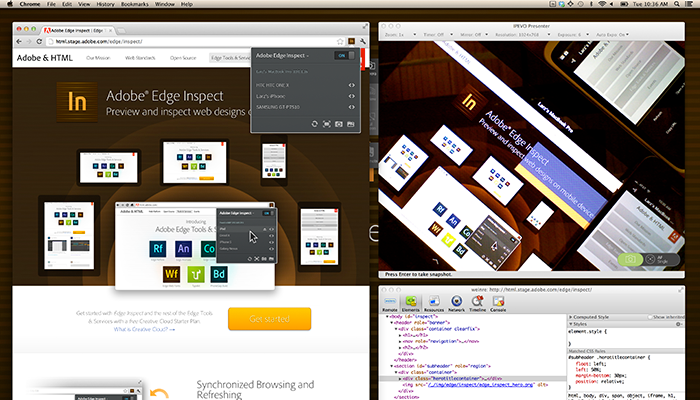This screenshot has height=400, width=700.
Task: Open Chrome's wrench settings menu
Action: (x=363, y=42)
